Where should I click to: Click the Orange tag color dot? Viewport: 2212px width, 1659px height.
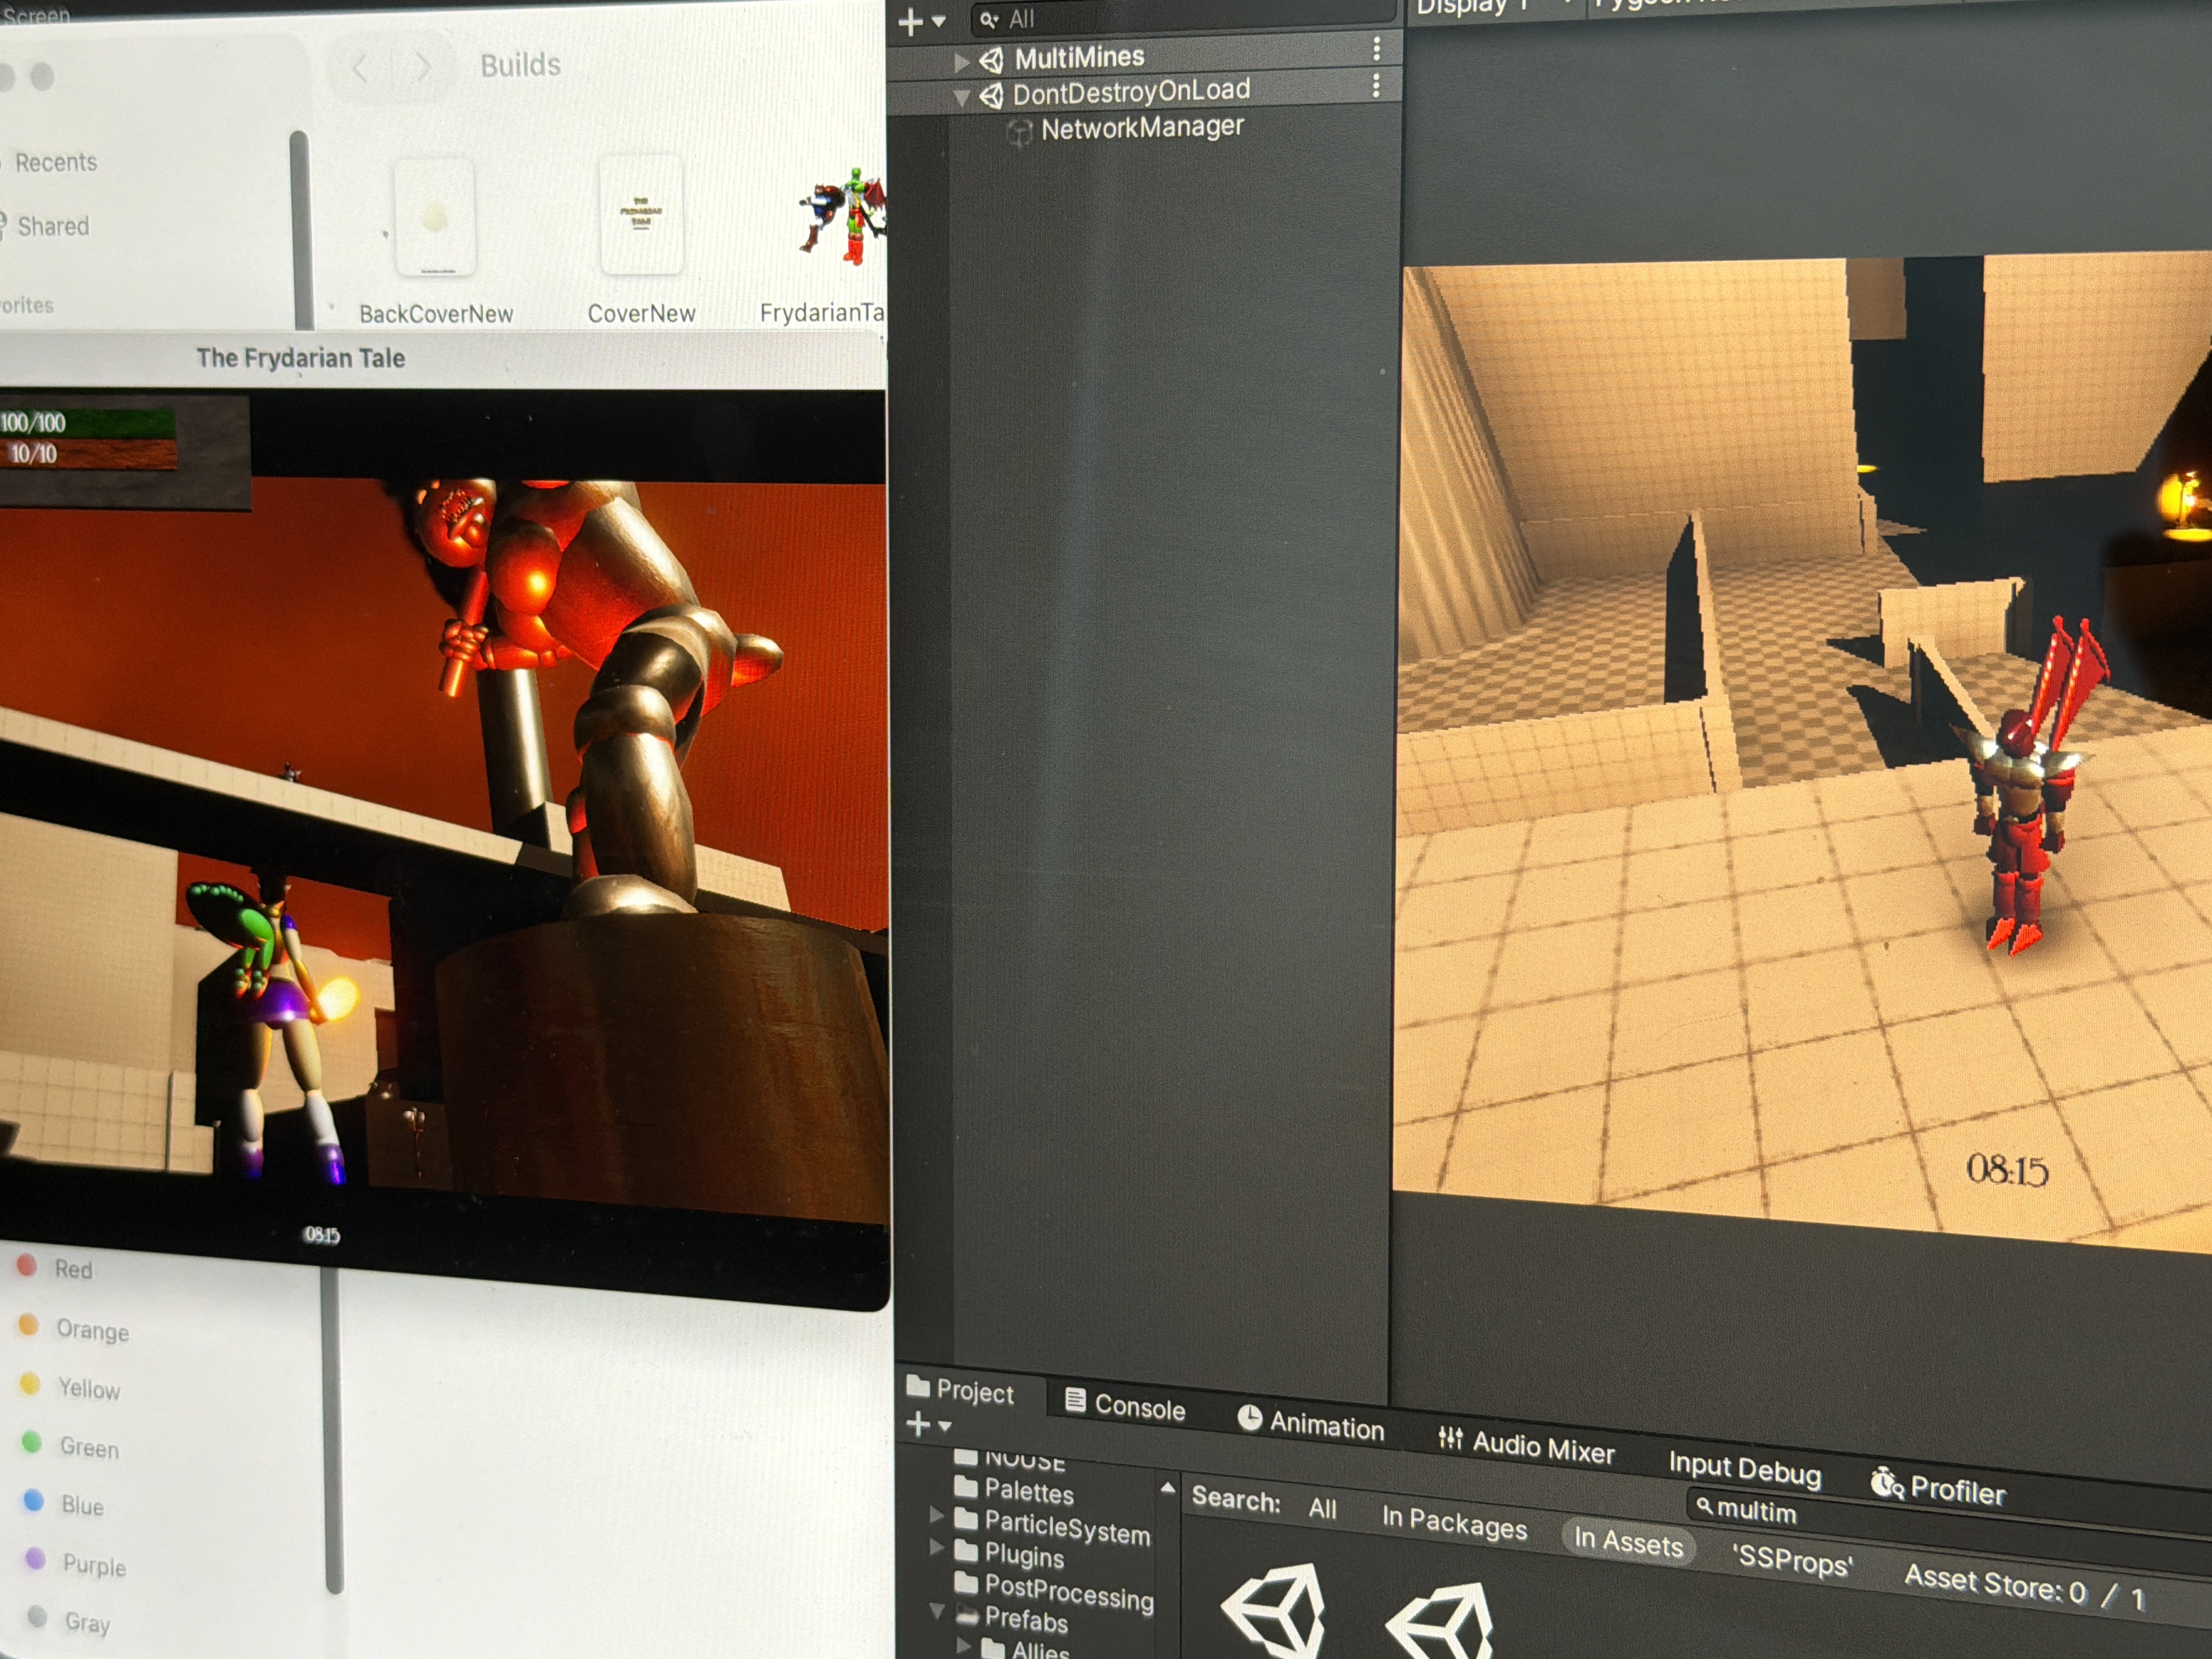click(29, 1326)
